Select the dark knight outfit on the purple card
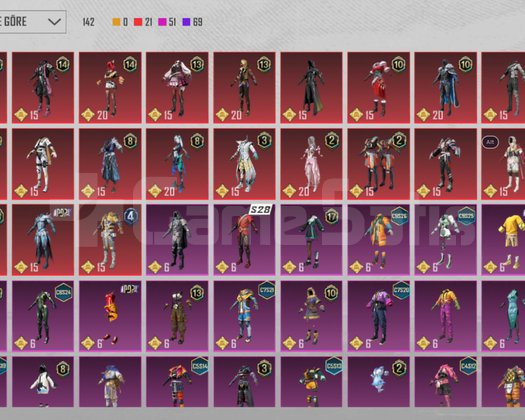525x420 pixels. 177,240
